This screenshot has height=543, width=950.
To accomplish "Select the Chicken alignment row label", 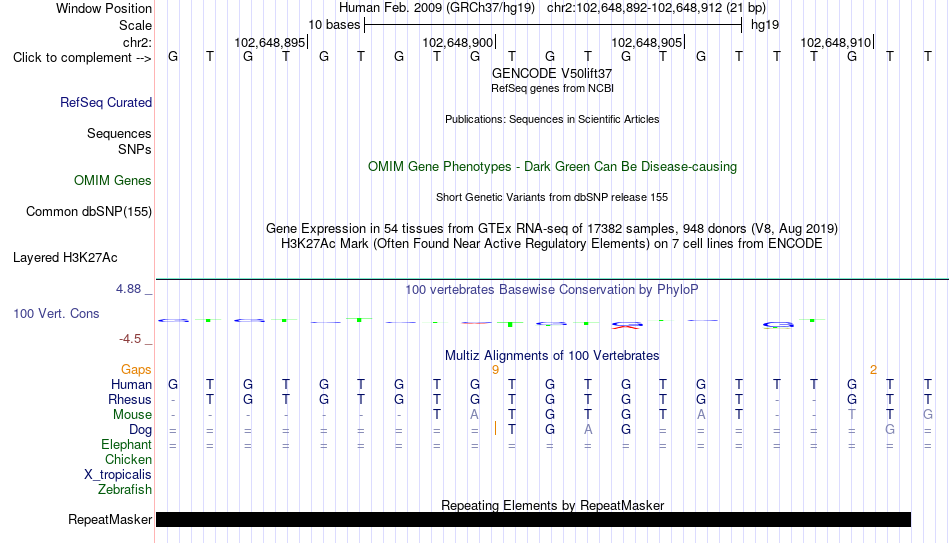I will [128, 459].
